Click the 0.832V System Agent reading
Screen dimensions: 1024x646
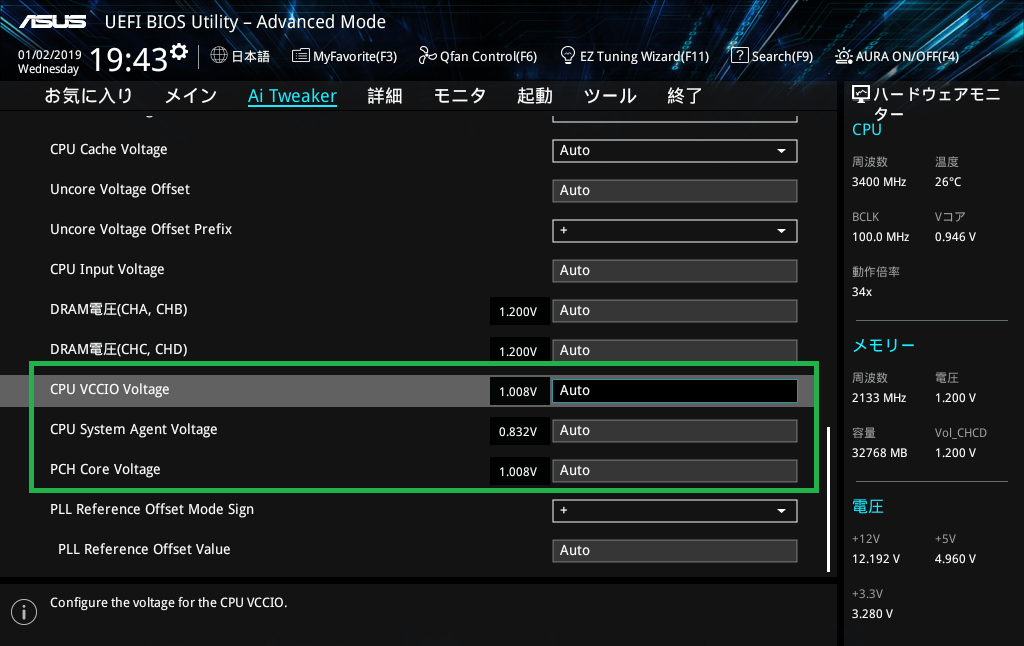[x=519, y=432]
